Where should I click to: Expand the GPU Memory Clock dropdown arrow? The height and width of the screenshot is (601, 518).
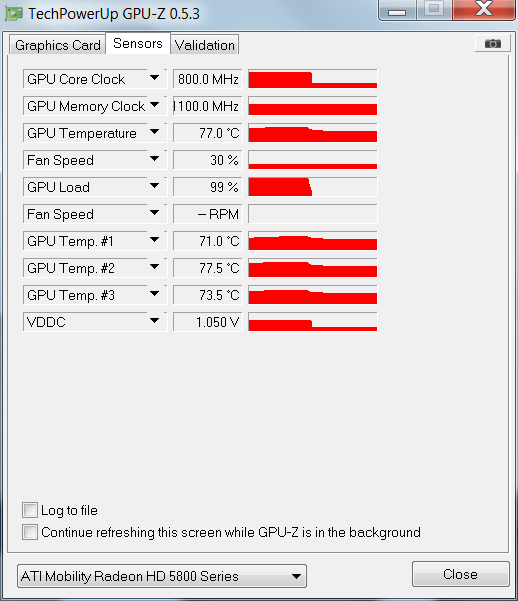click(155, 105)
